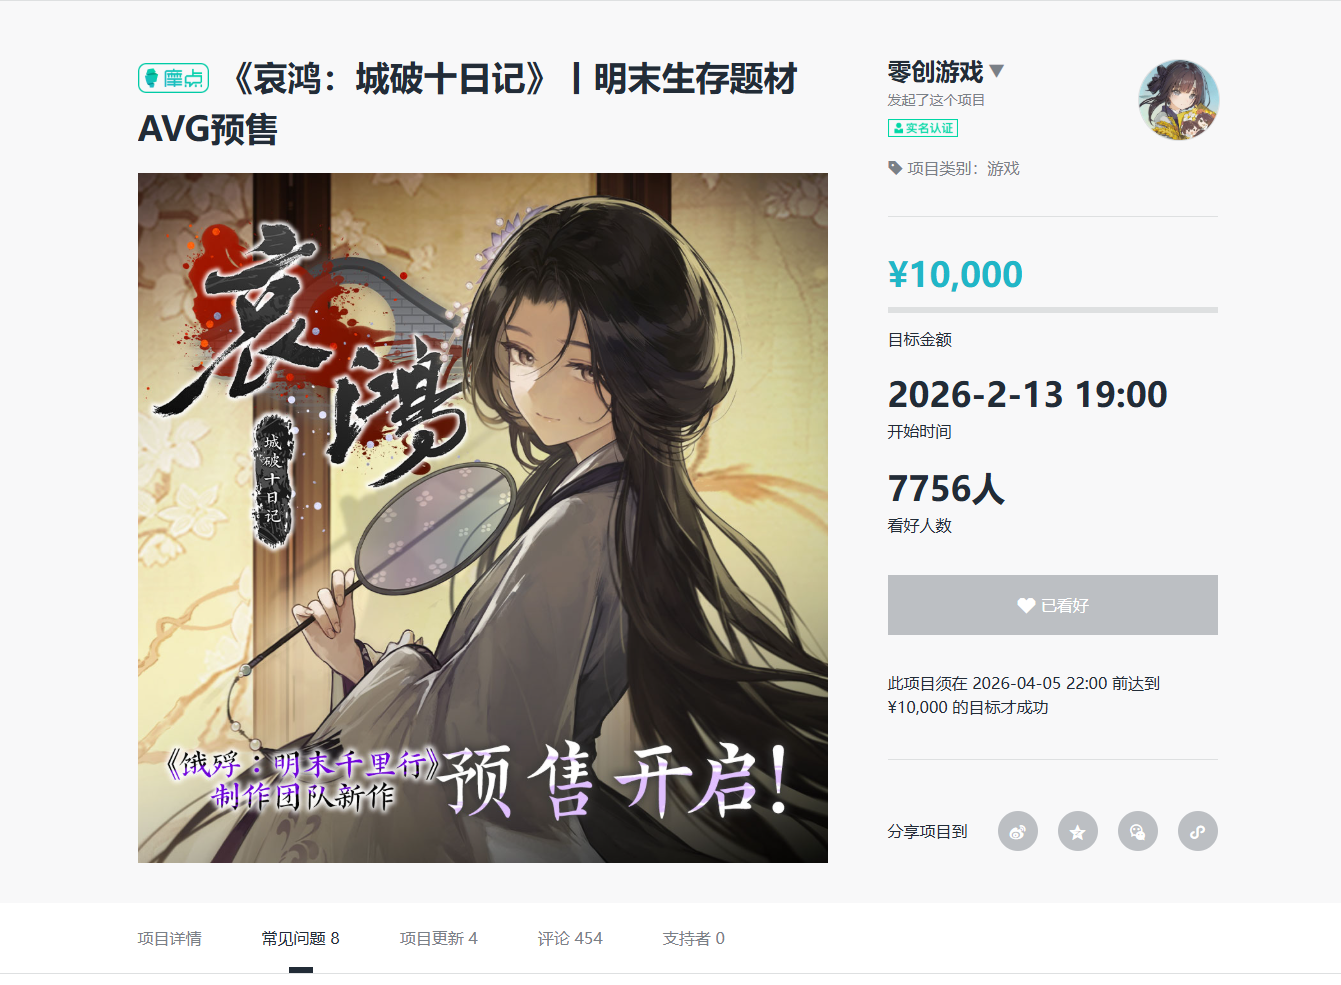
Task: Click the project category tag icon
Action: coord(895,168)
